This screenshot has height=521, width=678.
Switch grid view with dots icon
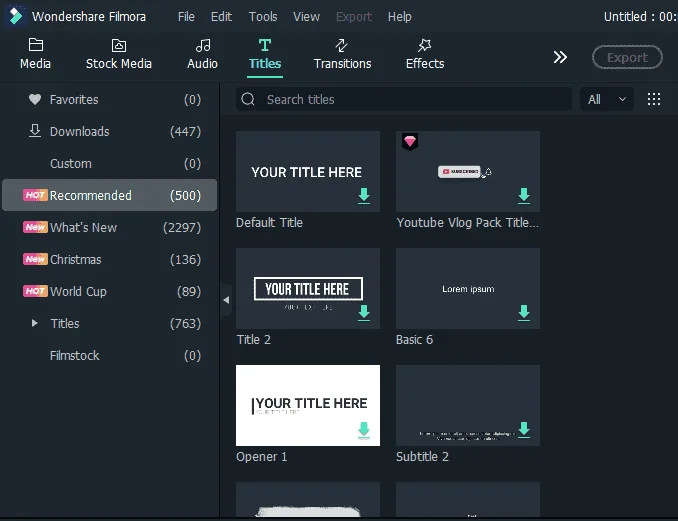(653, 99)
